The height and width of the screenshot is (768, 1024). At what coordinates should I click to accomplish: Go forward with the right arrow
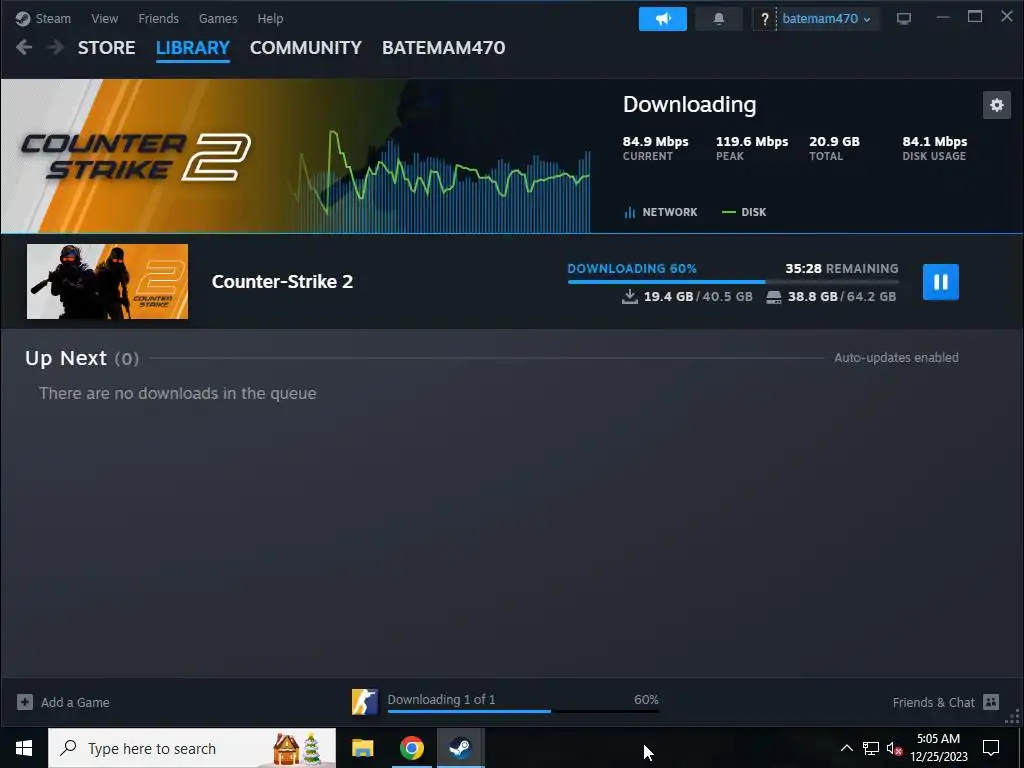[56, 47]
